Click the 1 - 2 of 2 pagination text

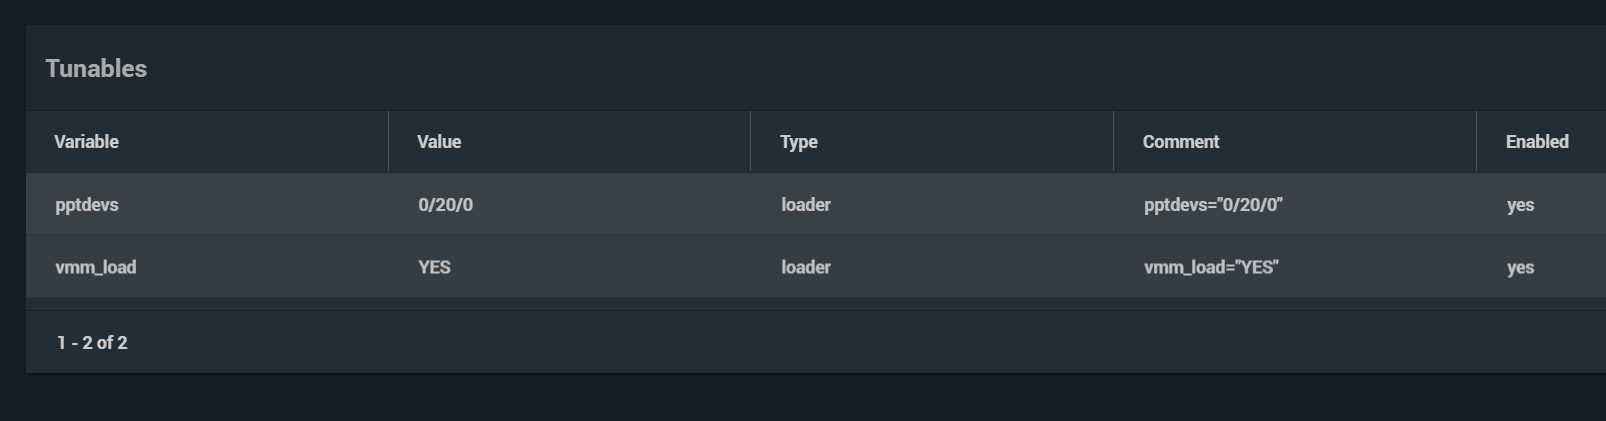(x=92, y=343)
